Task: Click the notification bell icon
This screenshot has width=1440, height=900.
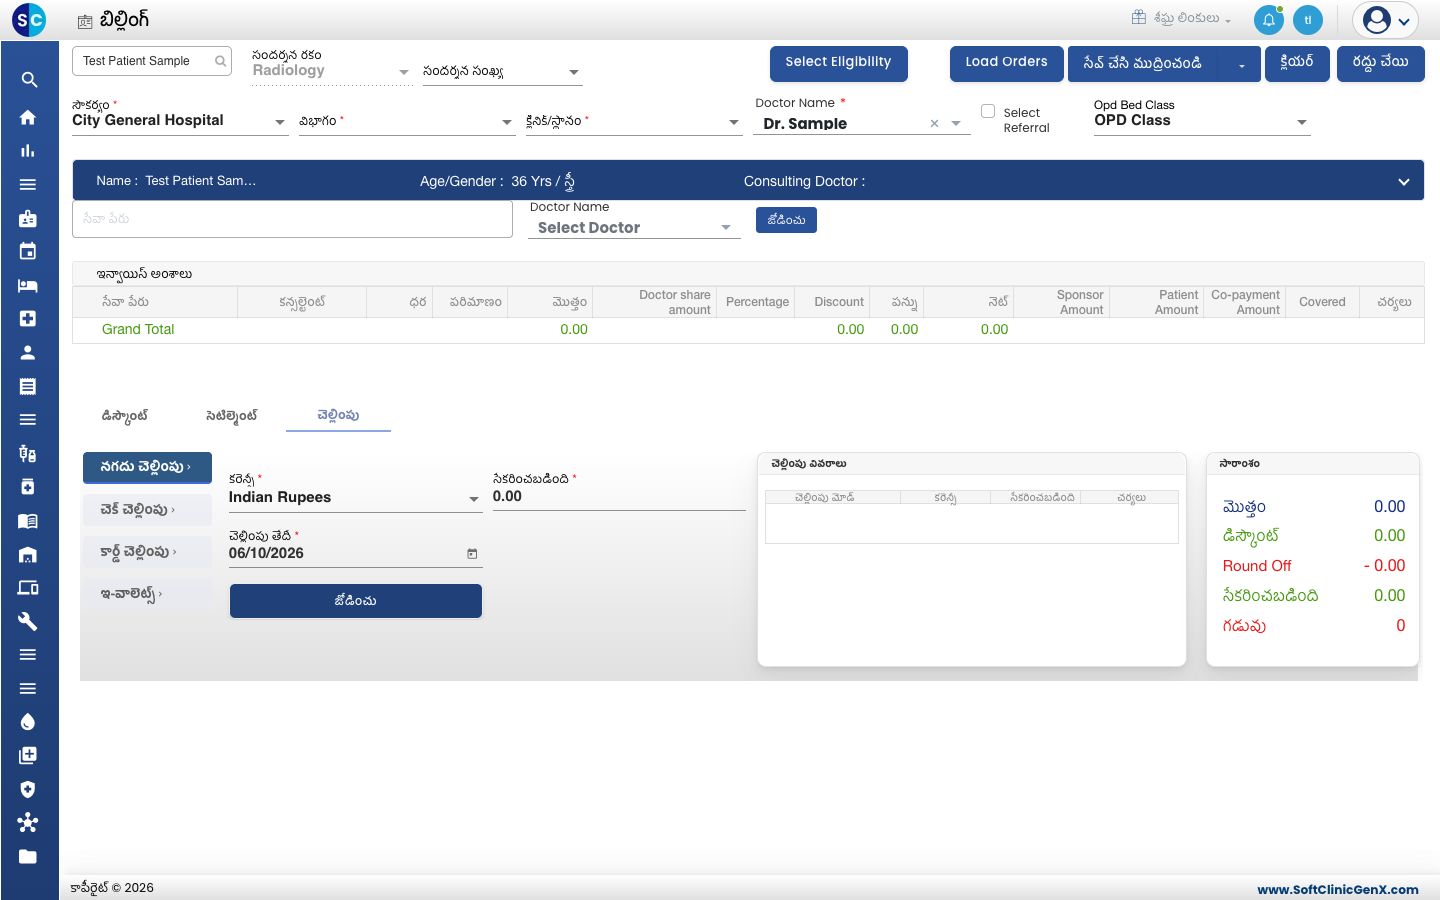Action: pyautogui.click(x=1268, y=20)
